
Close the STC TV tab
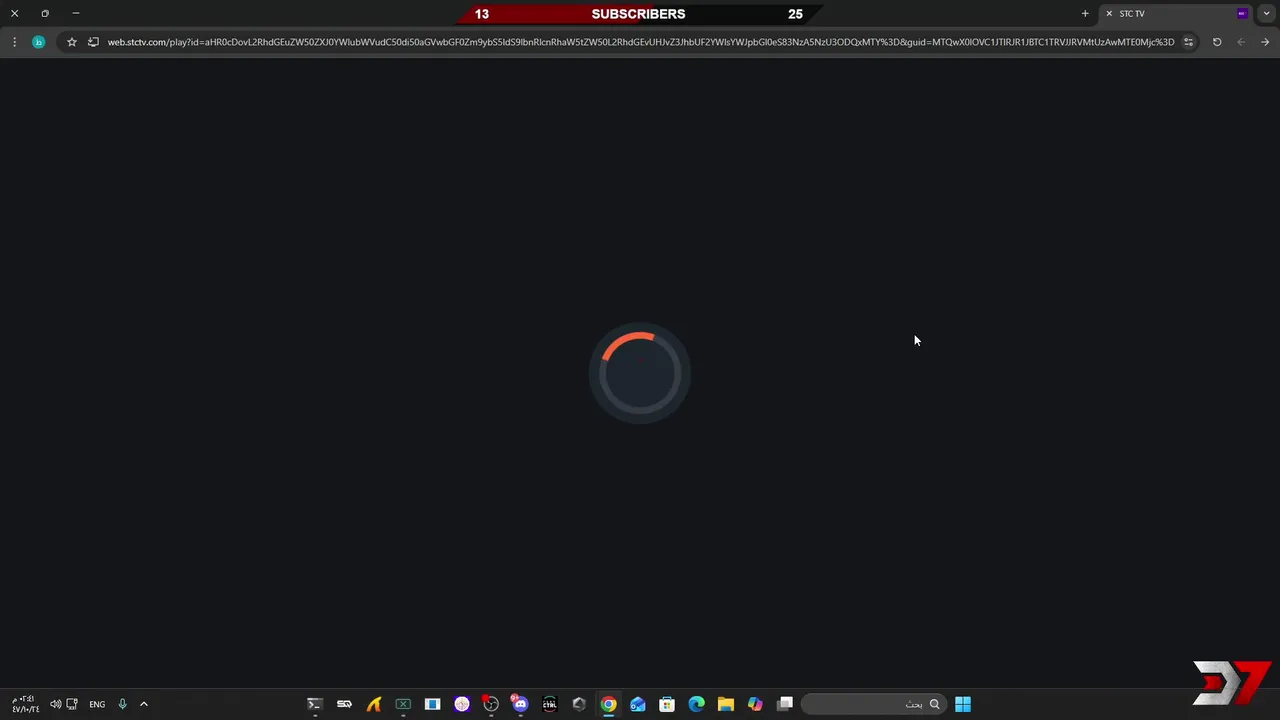[1109, 14]
